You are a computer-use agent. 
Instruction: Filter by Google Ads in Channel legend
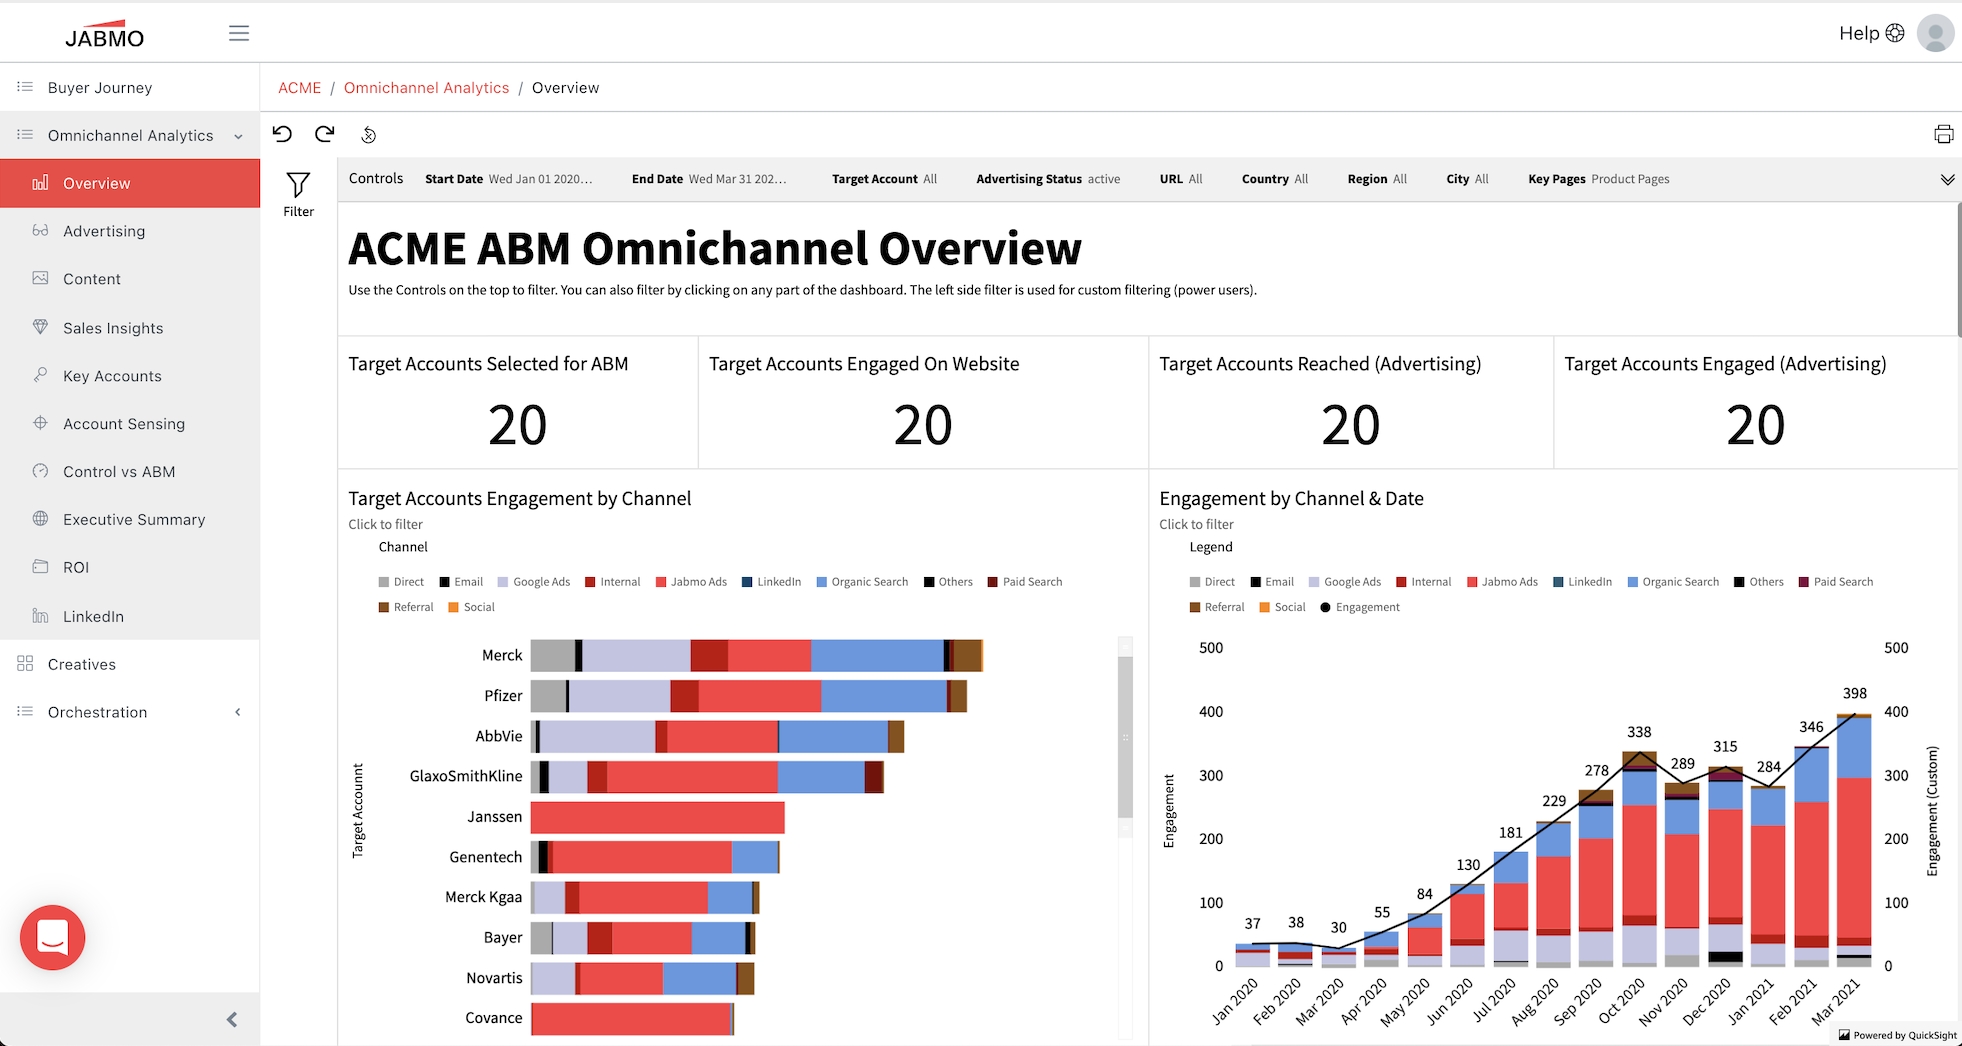pyautogui.click(x=534, y=582)
